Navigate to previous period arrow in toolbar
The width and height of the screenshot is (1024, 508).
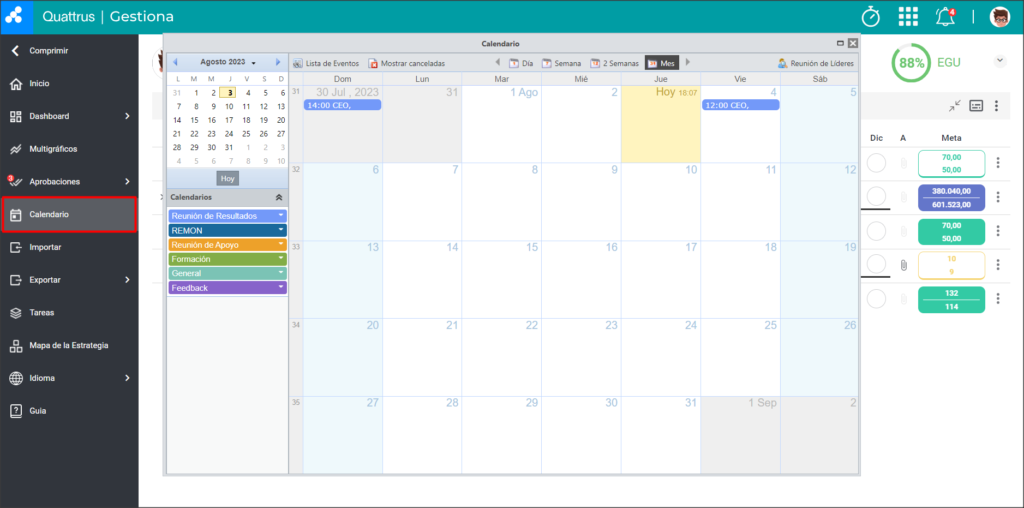click(498, 63)
